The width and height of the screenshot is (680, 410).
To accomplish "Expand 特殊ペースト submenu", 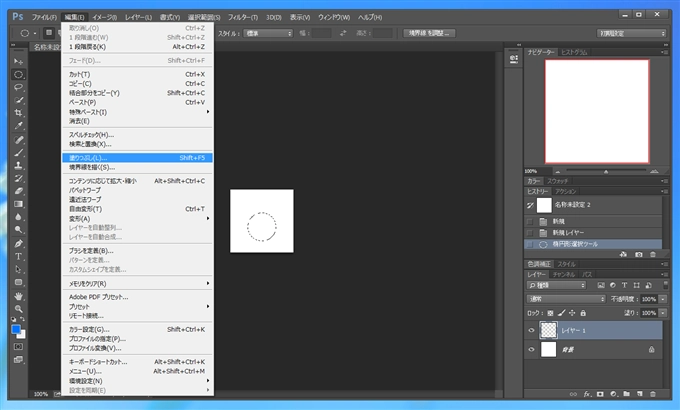I will (x=137, y=112).
